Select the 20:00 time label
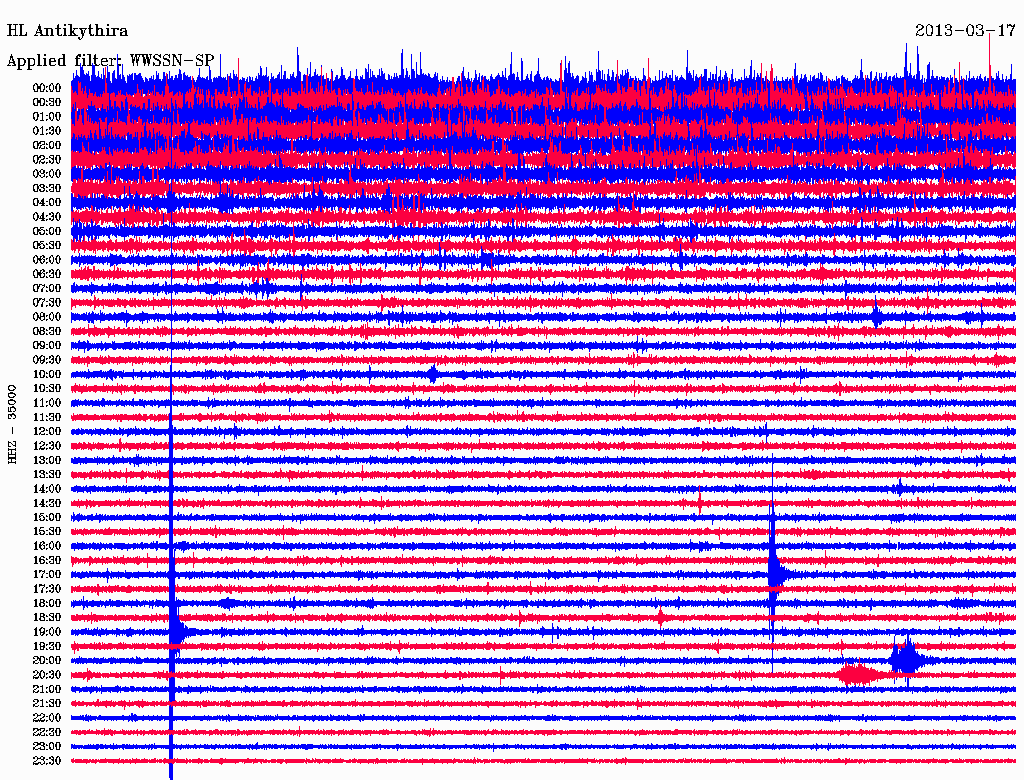 pyautogui.click(x=47, y=660)
